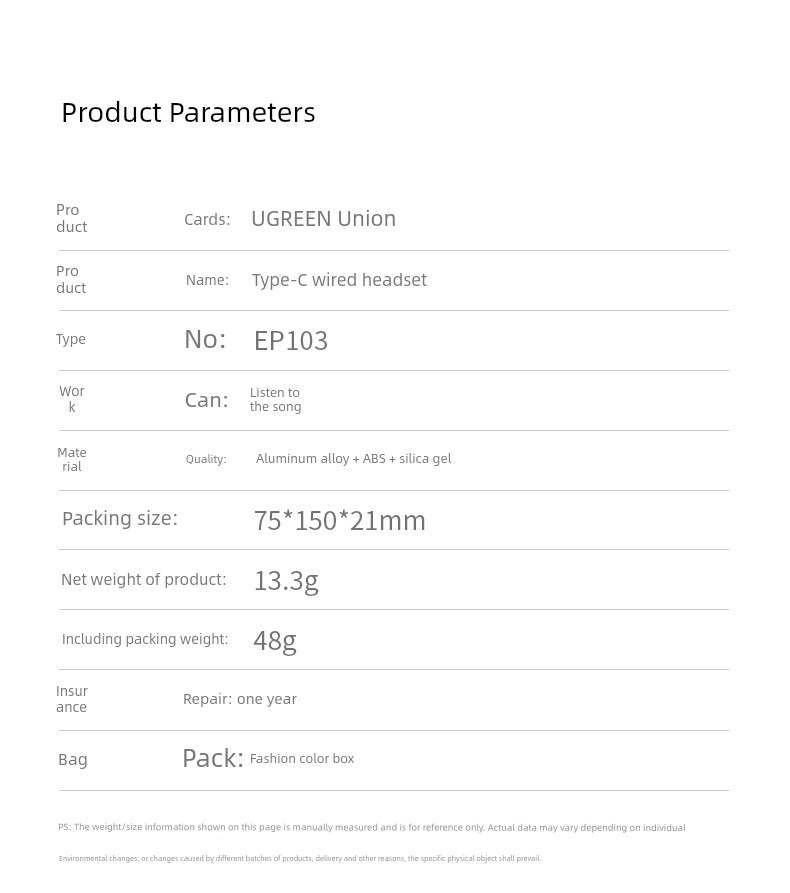This screenshot has width=790, height=893.
Task: Click the Type-C wired headset name
Action: pyautogui.click(x=339, y=280)
